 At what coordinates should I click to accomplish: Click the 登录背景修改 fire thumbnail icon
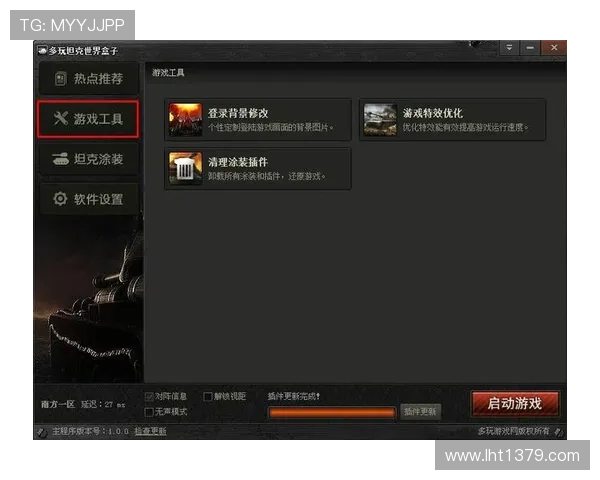tap(186, 120)
